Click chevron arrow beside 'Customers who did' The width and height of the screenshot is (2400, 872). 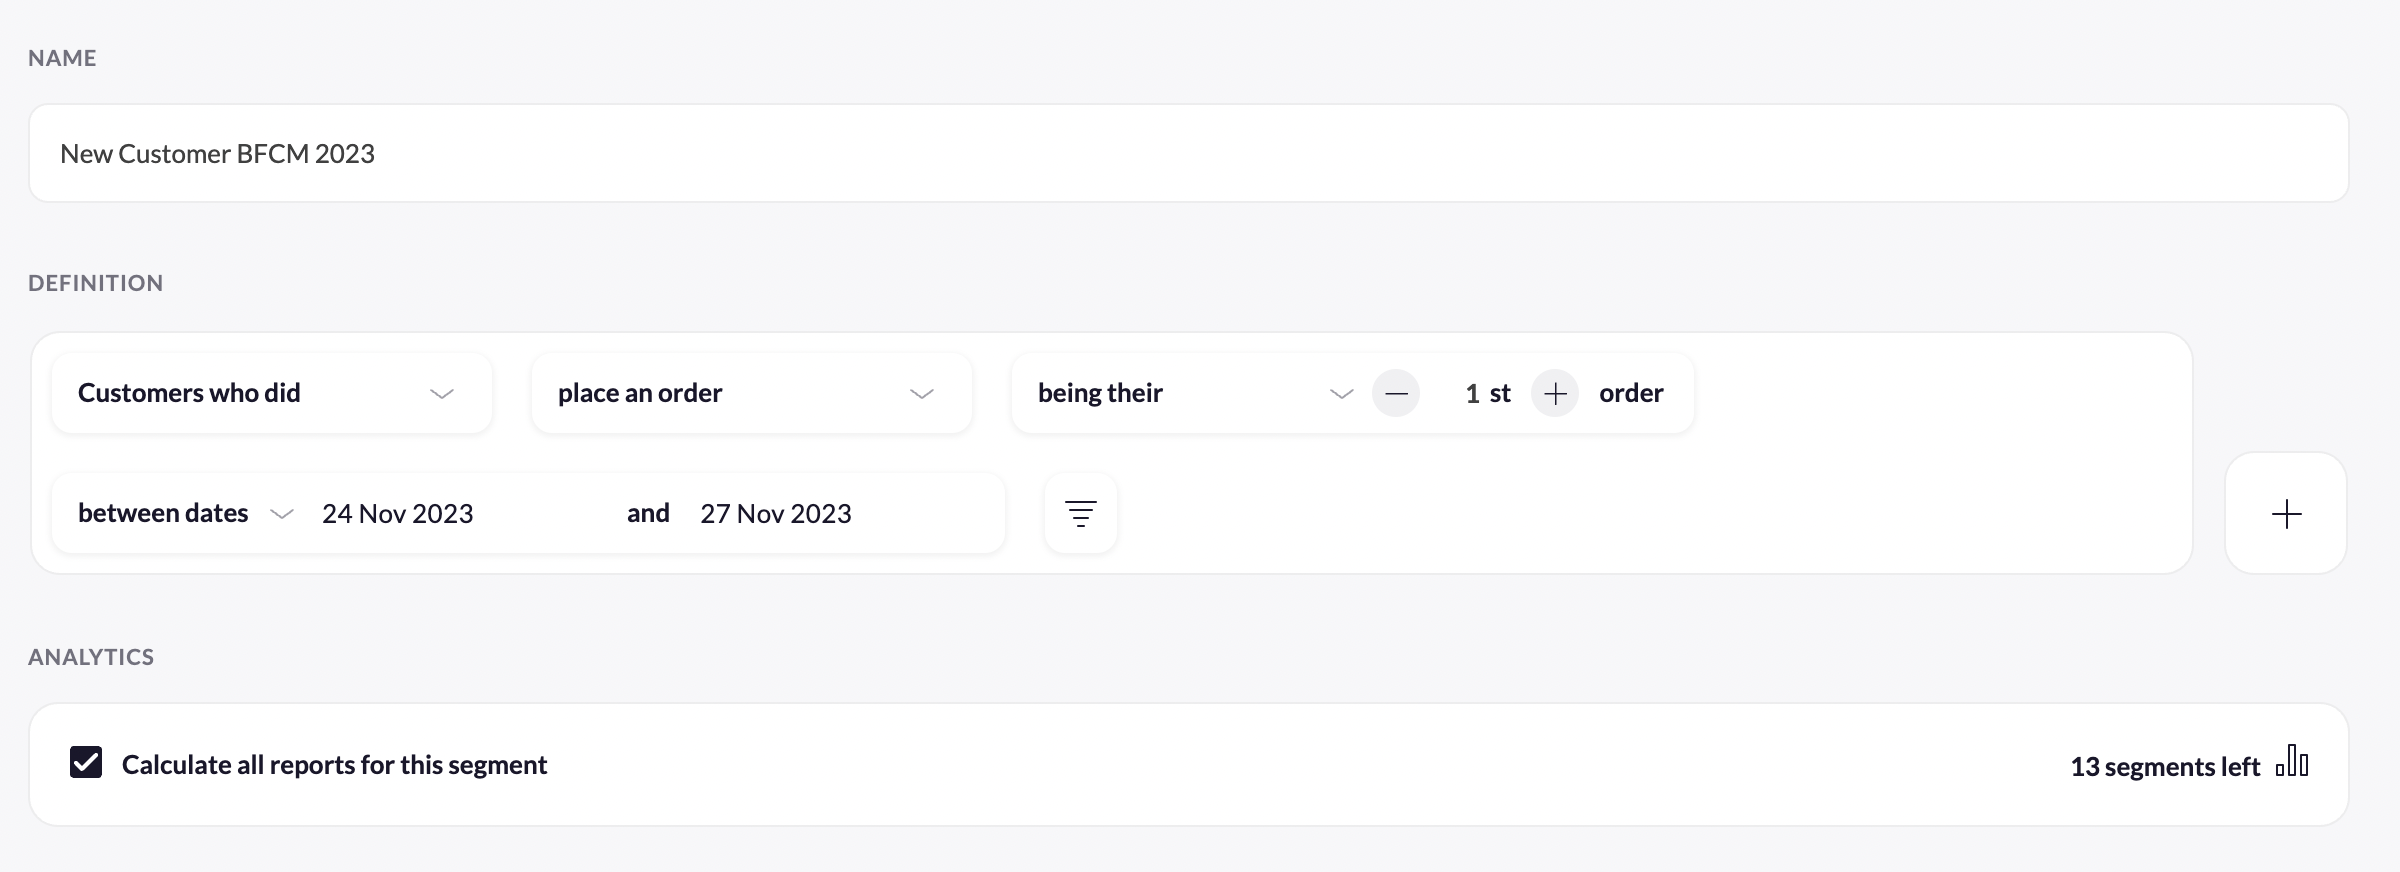pos(442,394)
